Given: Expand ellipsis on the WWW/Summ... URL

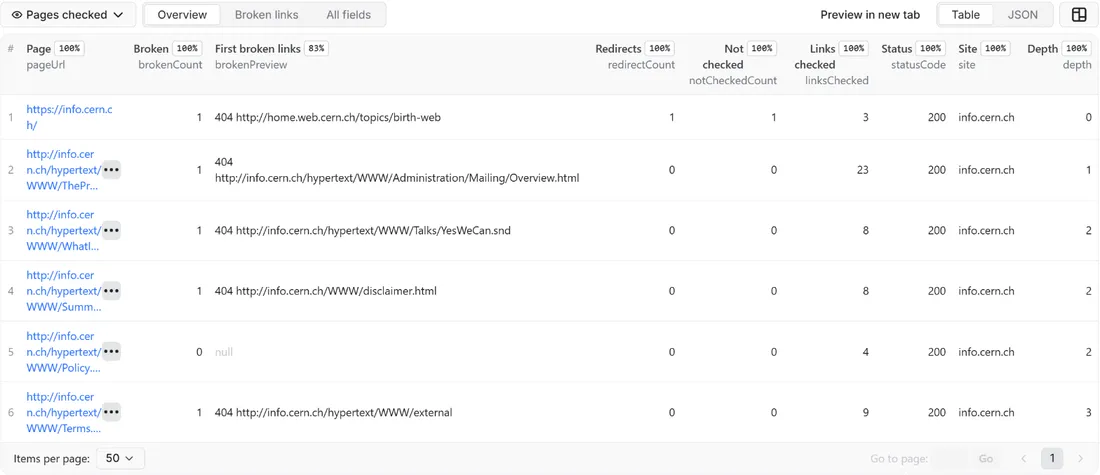Looking at the screenshot, I should [x=112, y=290].
